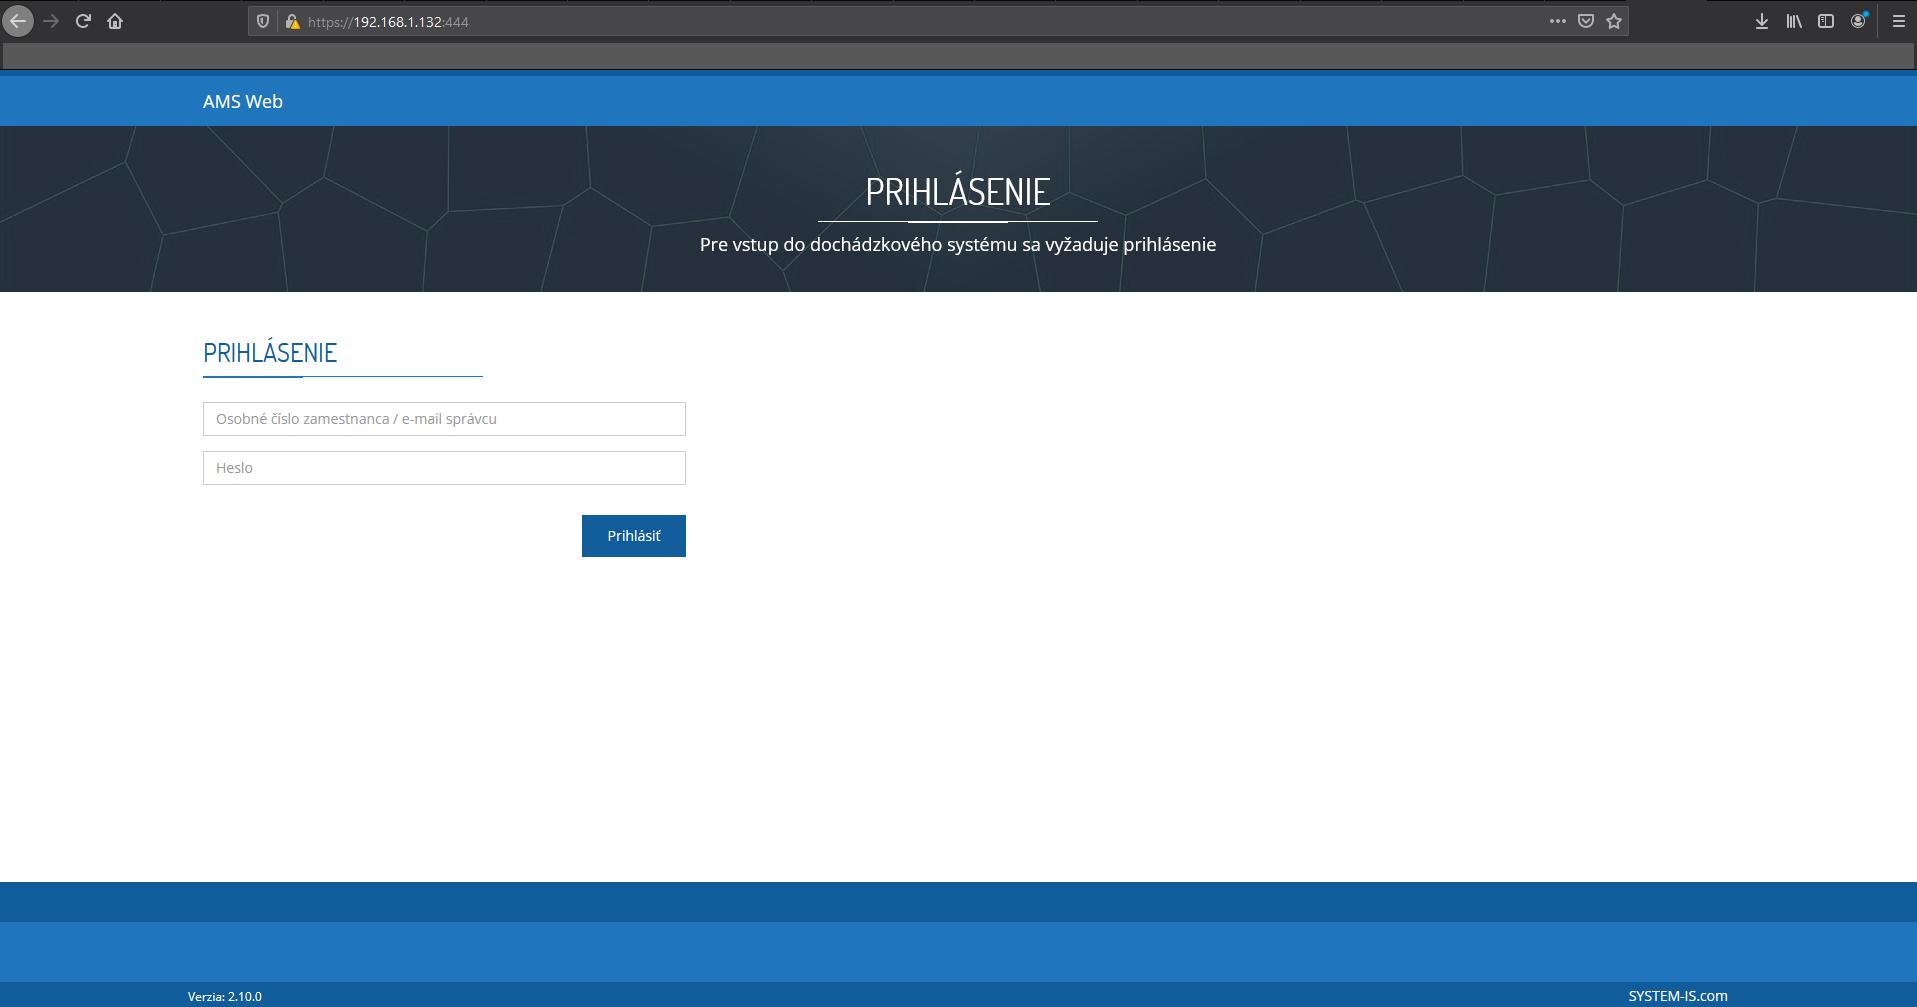The width and height of the screenshot is (1917, 1007).
Task: Open the Firefox account profile icon
Action: [1860, 20]
